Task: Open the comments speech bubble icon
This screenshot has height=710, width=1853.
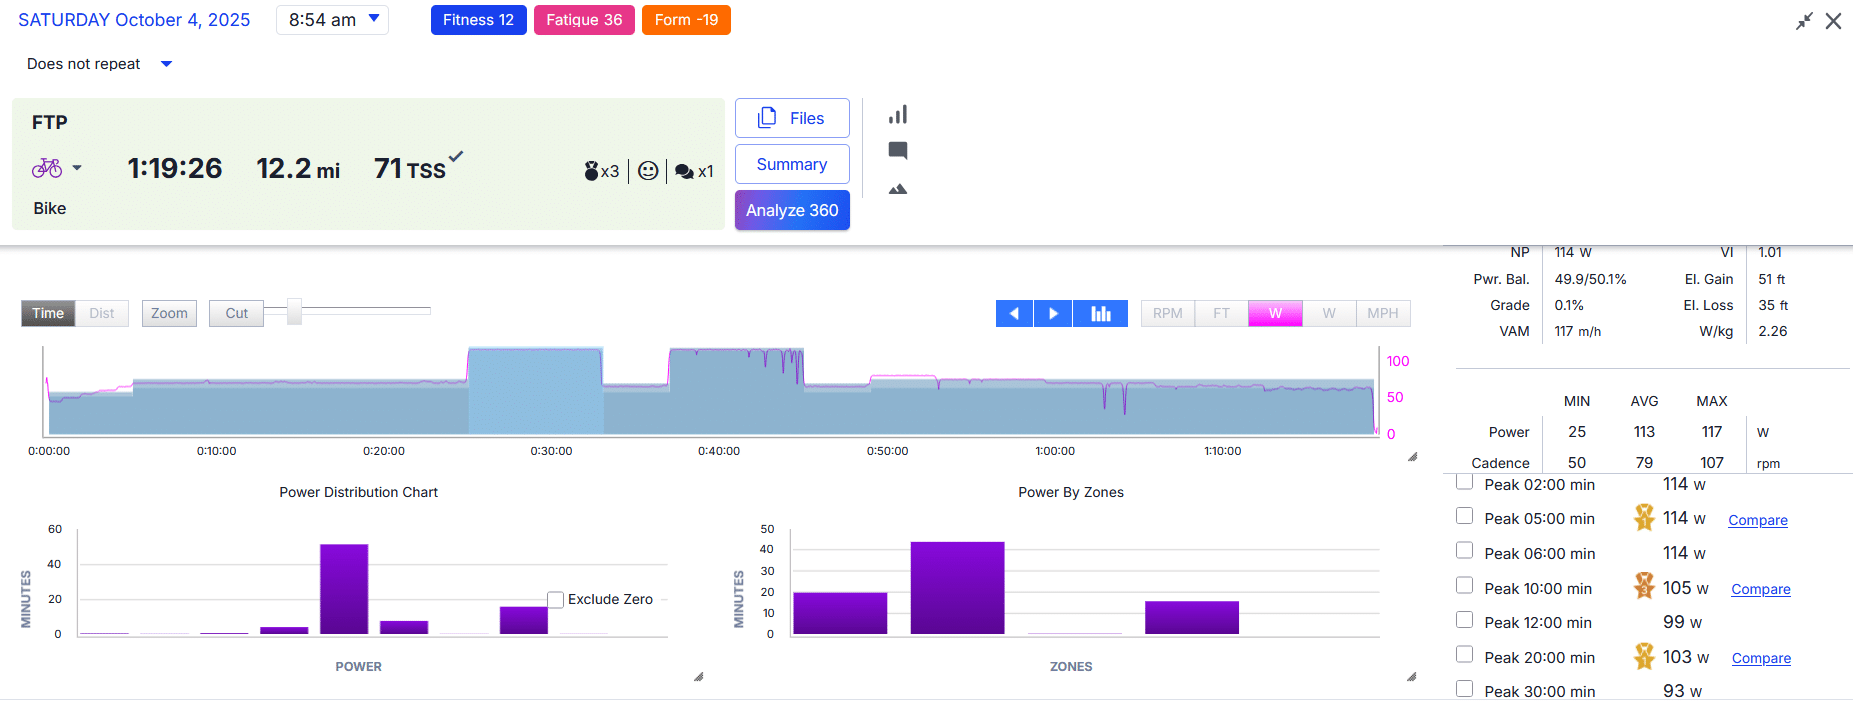Action: pyautogui.click(x=898, y=151)
